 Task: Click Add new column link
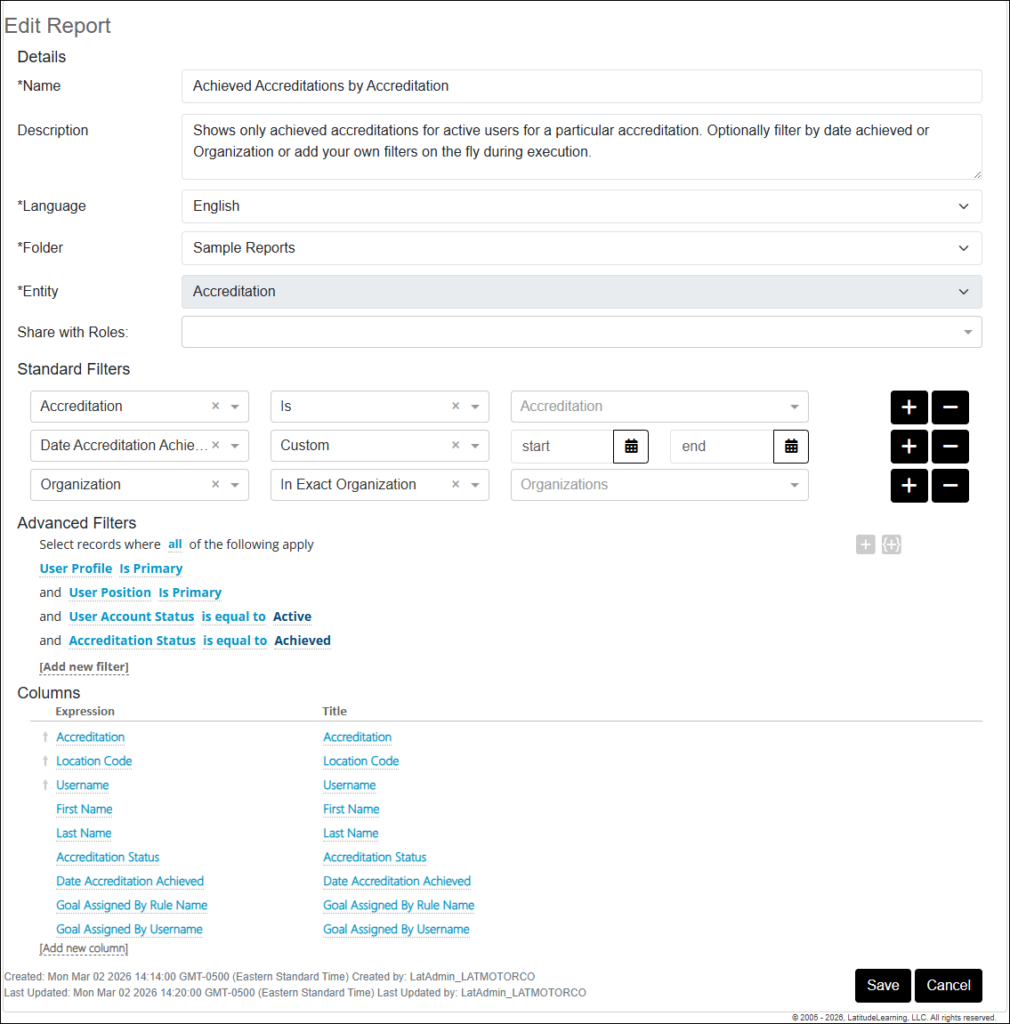84,948
